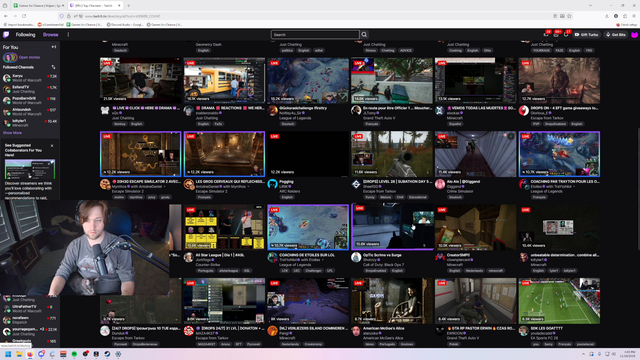This screenshot has width=640, height=360.
Task: Click the search magnifier button
Action: pos(364,35)
